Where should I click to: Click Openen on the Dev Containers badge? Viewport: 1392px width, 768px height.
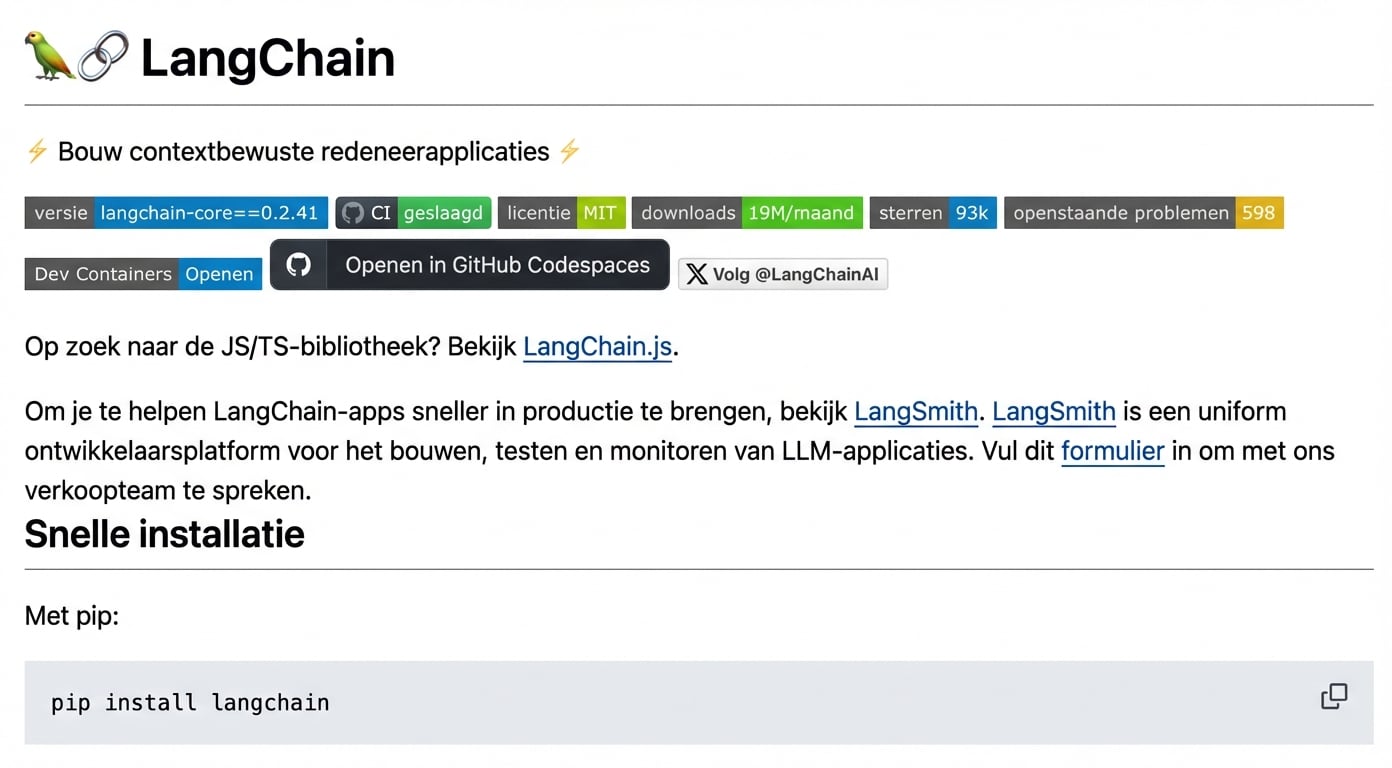pyautogui.click(x=219, y=274)
